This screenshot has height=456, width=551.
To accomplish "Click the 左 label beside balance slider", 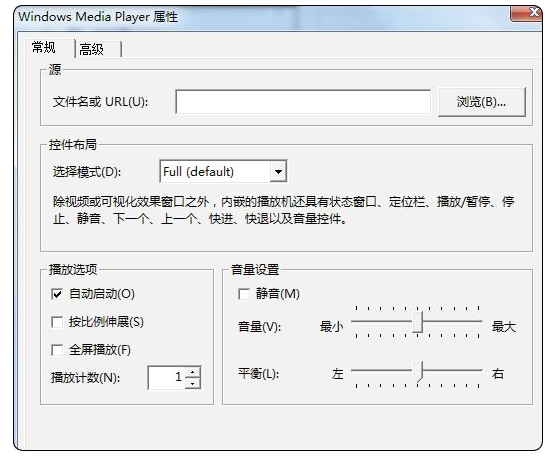I will pyautogui.click(x=337, y=373).
